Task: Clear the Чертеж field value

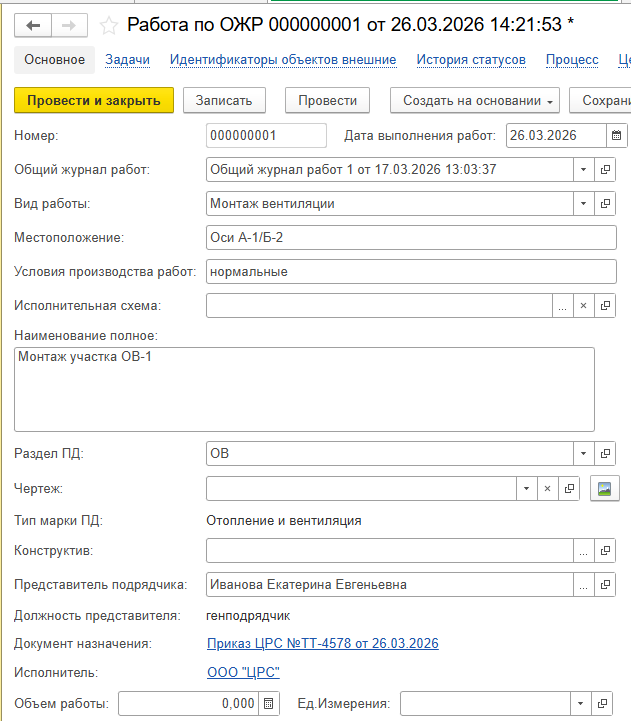Action: click(x=547, y=488)
